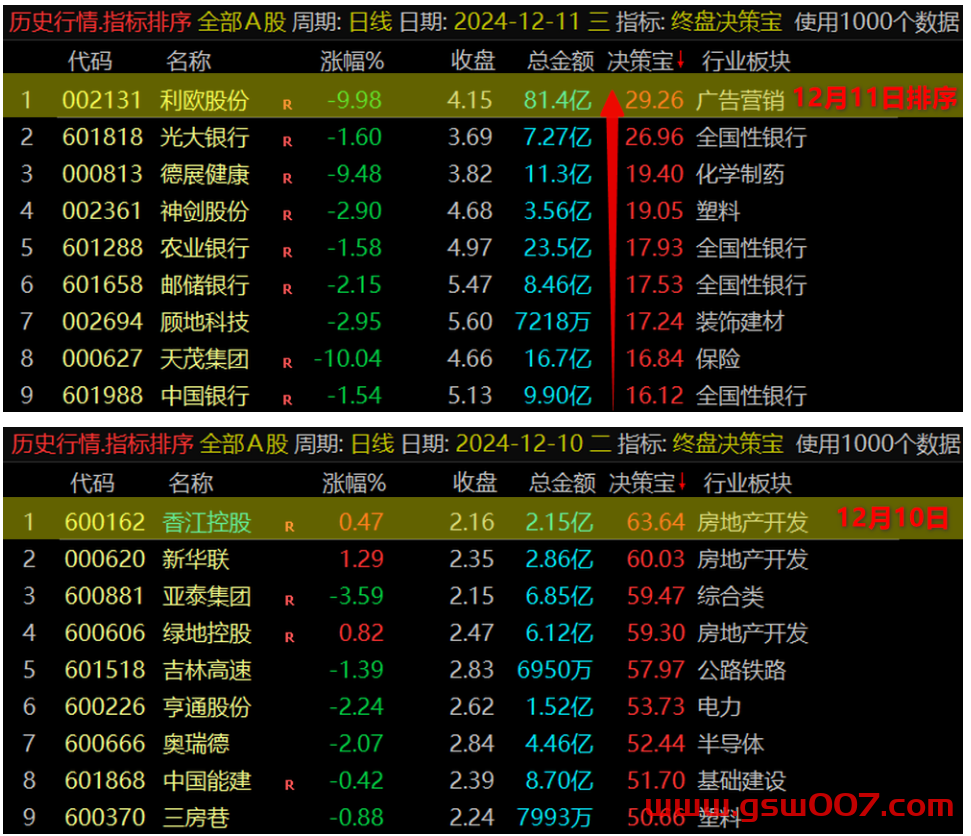Click the date 2024-12-10 二
This screenshot has width=971, height=836.
(x=533, y=444)
